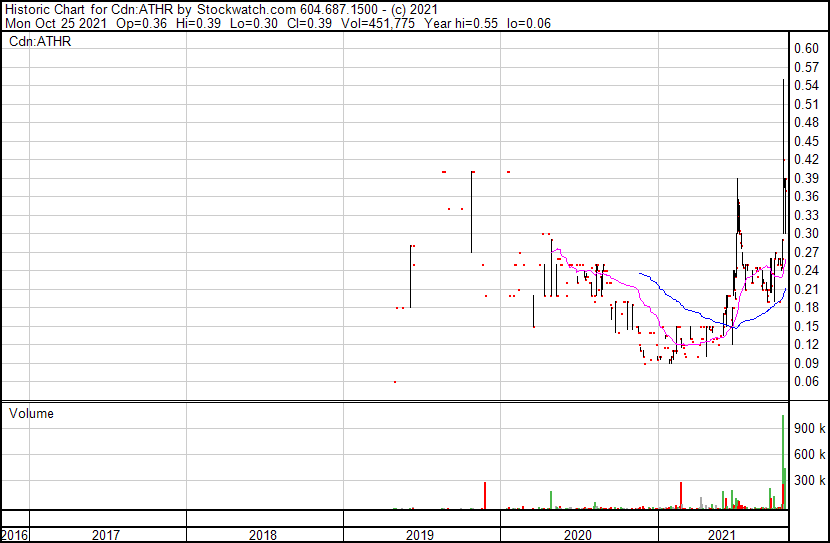Click the Volume panel label
The image size is (830, 543).
pyautogui.click(x=31, y=413)
